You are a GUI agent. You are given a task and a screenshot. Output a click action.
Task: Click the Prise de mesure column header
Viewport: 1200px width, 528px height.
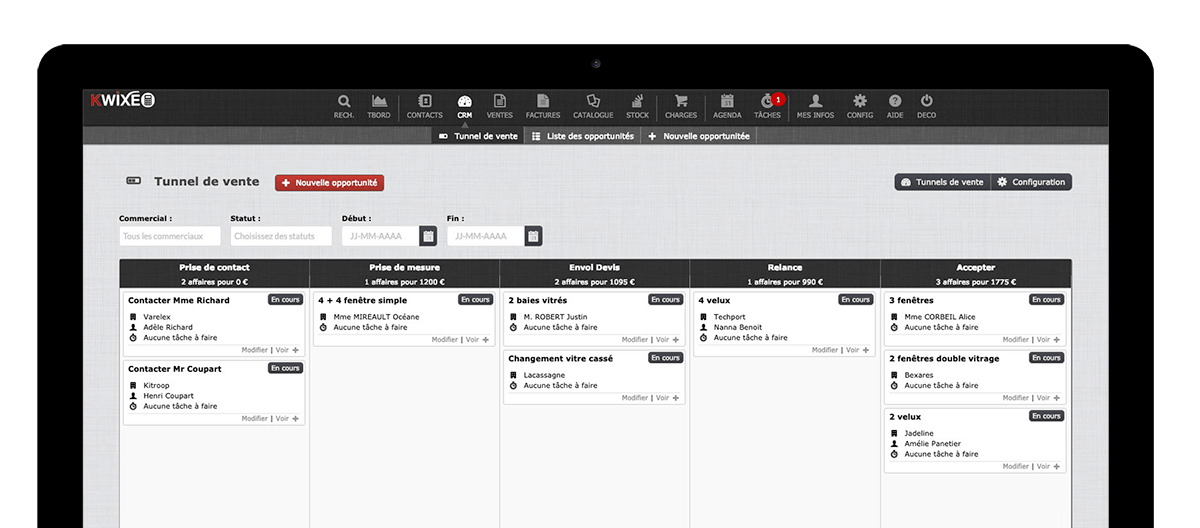405,274
